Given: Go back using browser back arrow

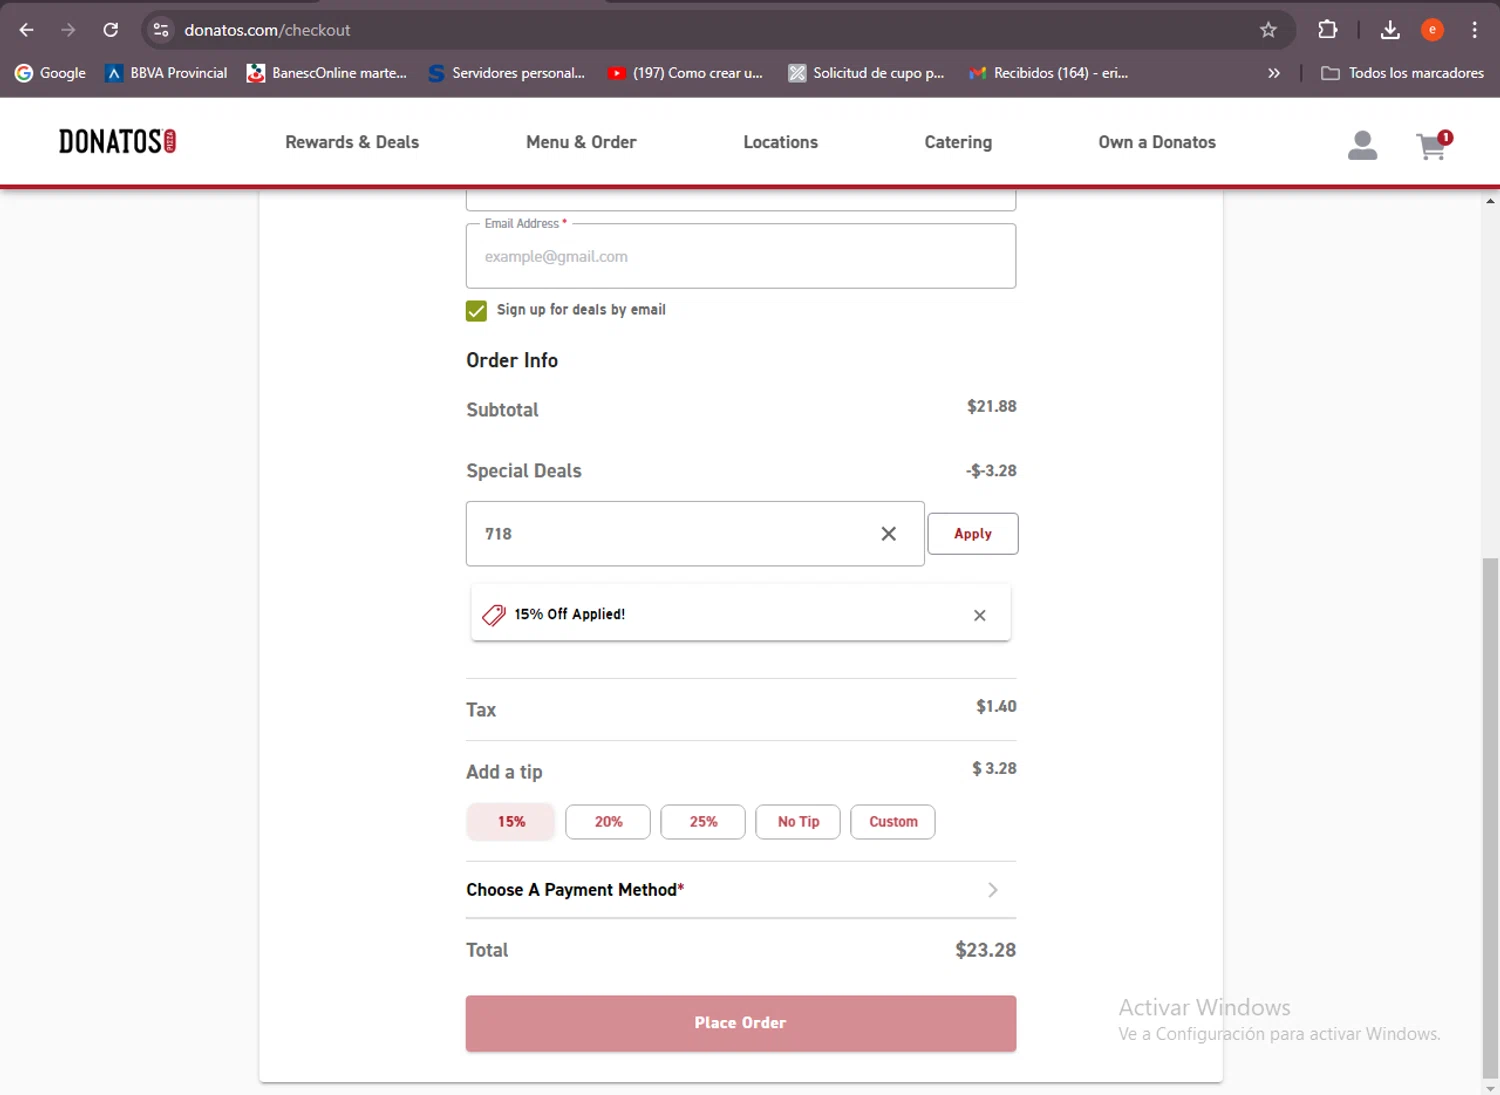Looking at the screenshot, I should pos(27,30).
